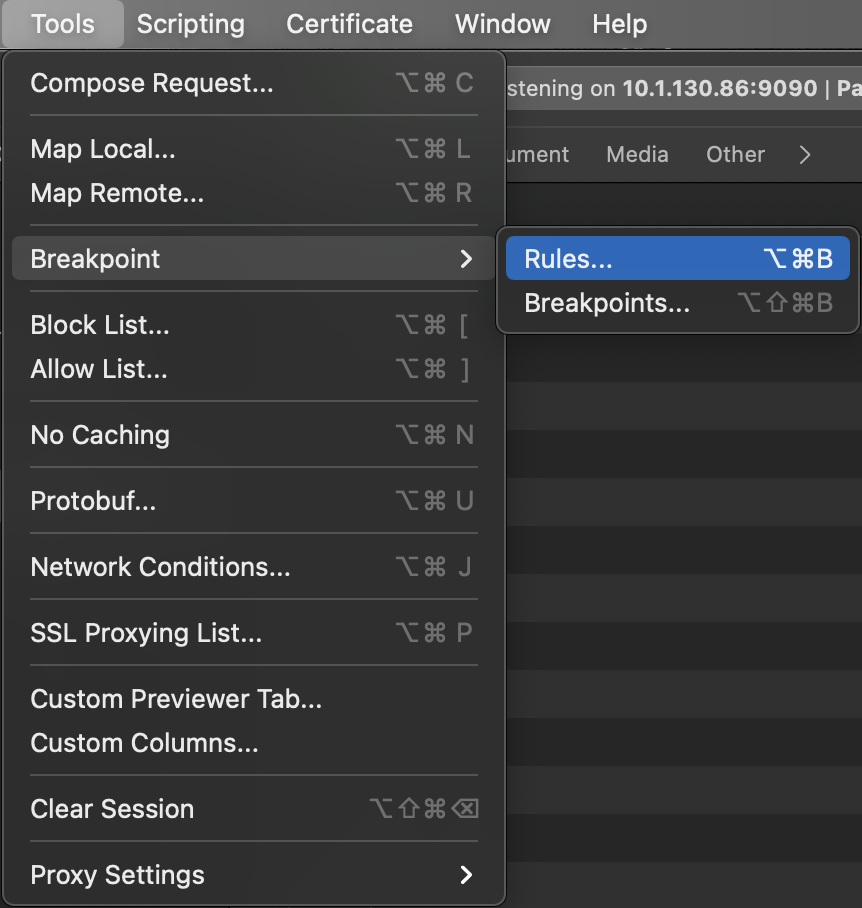The height and width of the screenshot is (908, 862).
Task: Open Compose Request from Tools menu
Action: 152,83
